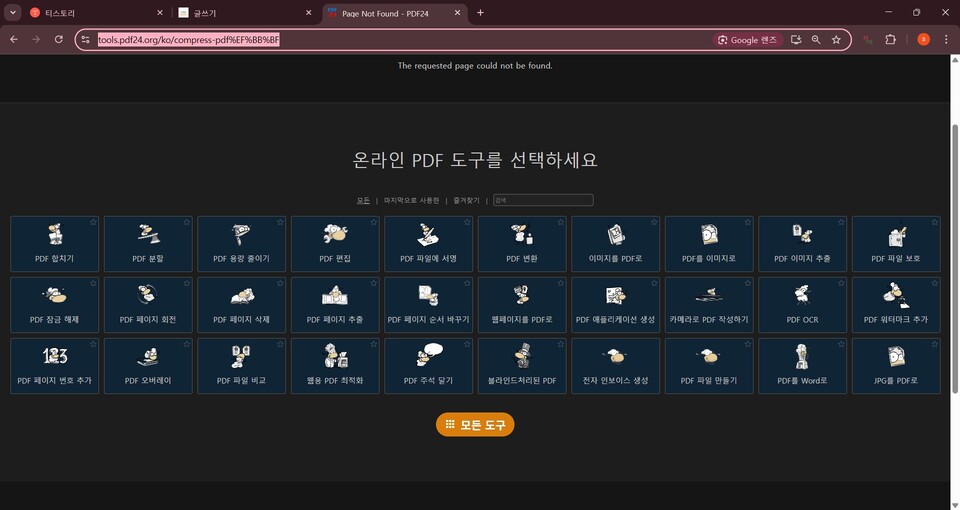Open the PDF 파일 만들기 tool
This screenshot has height=510, width=960.
(709, 366)
